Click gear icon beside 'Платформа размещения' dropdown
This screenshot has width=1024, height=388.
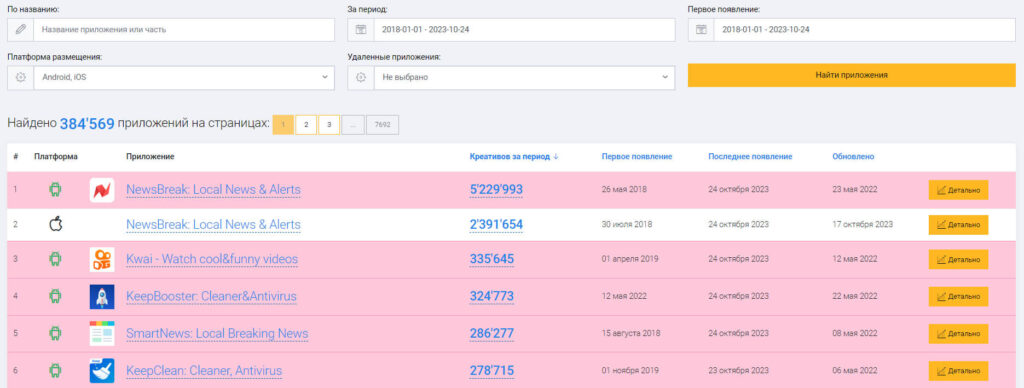(20, 77)
